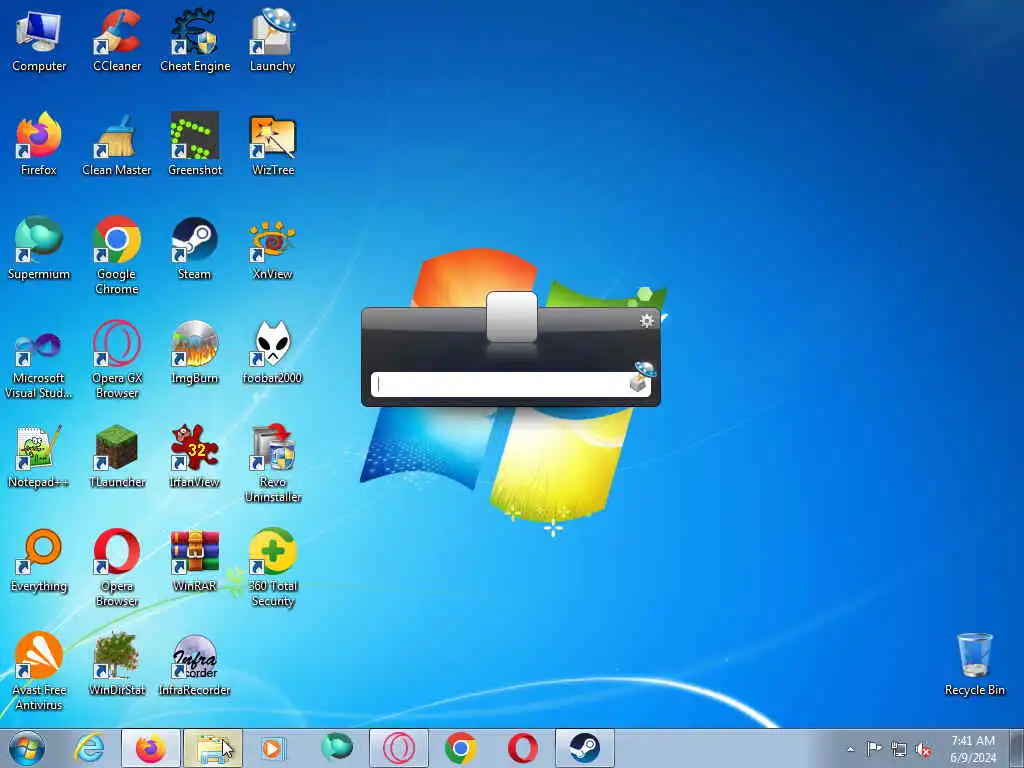Click the Launchy result icon placeholder

pos(512,317)
